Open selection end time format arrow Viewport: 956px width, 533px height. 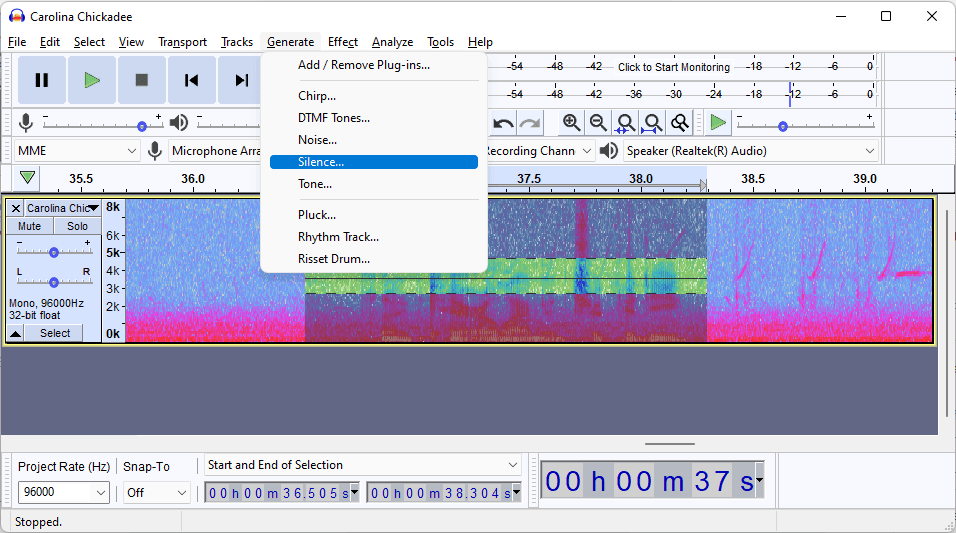click(x=516, y=492)
